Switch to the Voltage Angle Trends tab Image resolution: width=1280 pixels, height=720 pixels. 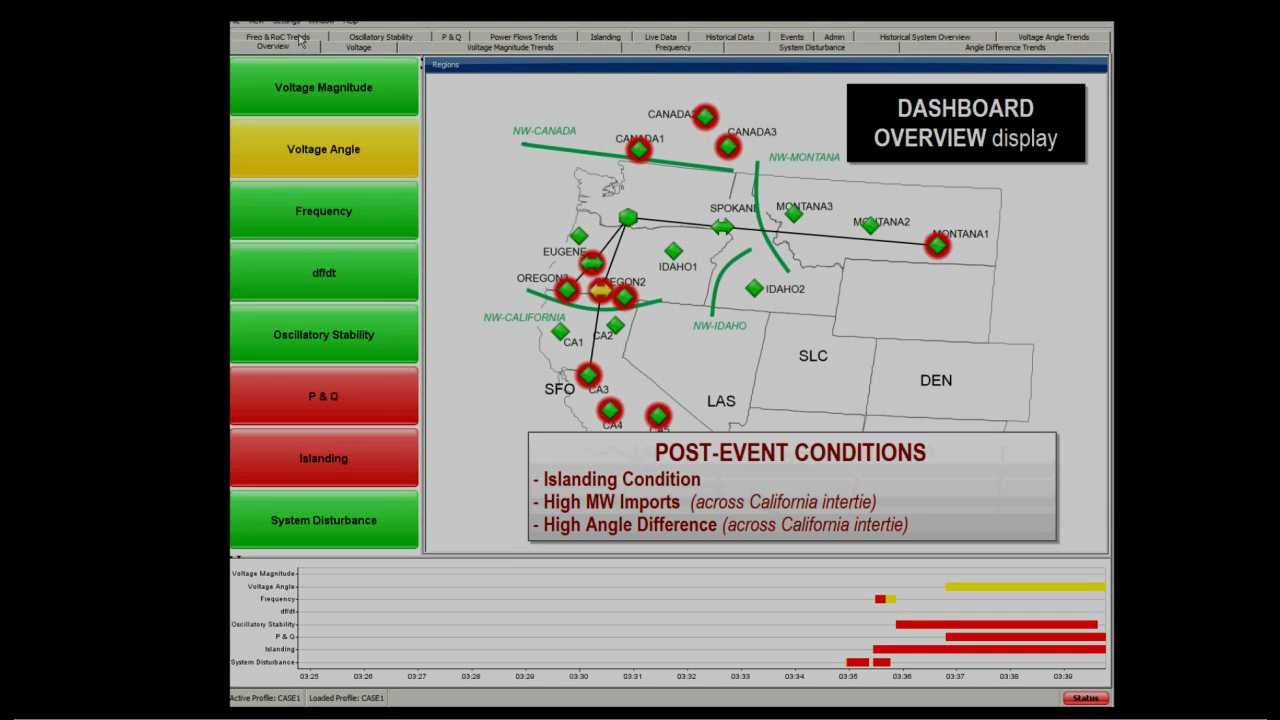[1053, 37]
